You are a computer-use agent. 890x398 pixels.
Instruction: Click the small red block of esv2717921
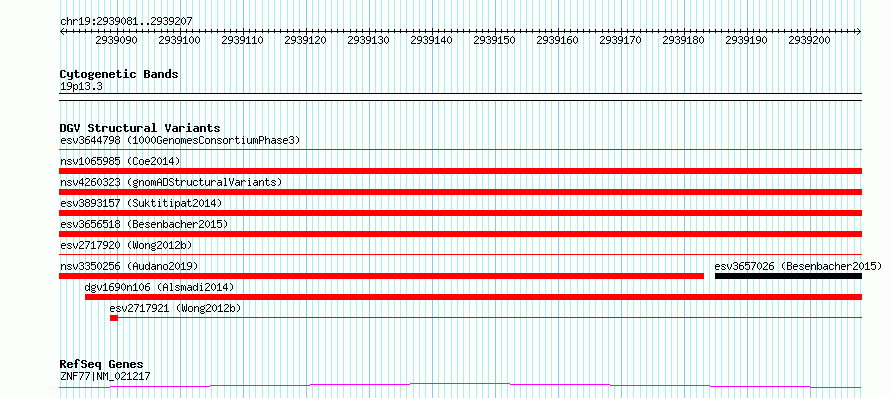[114, 318]
